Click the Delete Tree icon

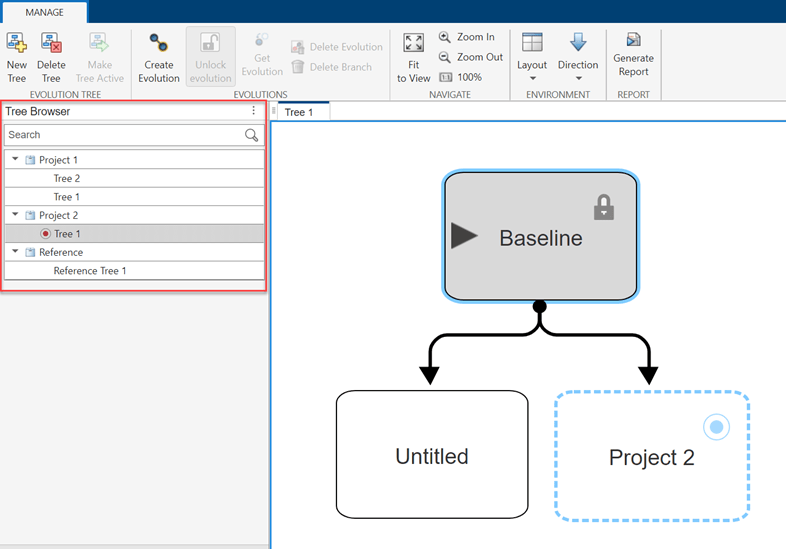pos(51,43)
